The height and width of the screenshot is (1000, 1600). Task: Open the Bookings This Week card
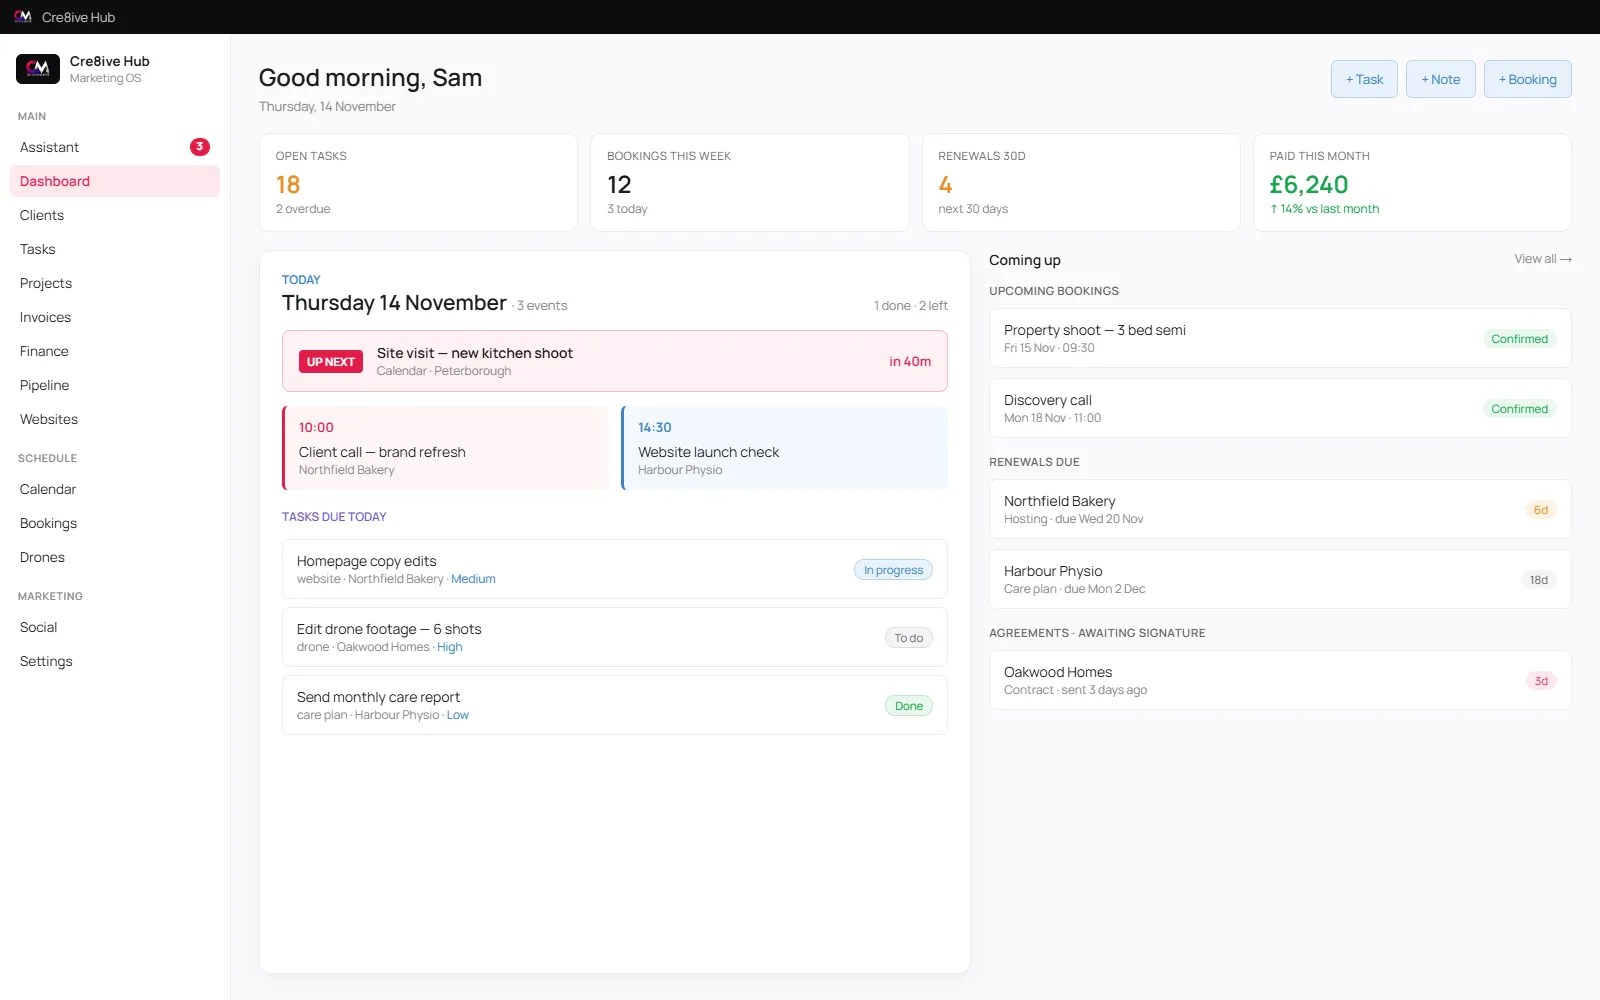(750, 182)
